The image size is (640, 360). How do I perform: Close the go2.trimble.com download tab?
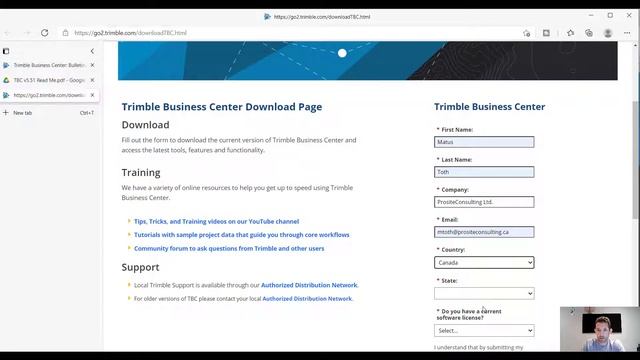click(92, 95)
